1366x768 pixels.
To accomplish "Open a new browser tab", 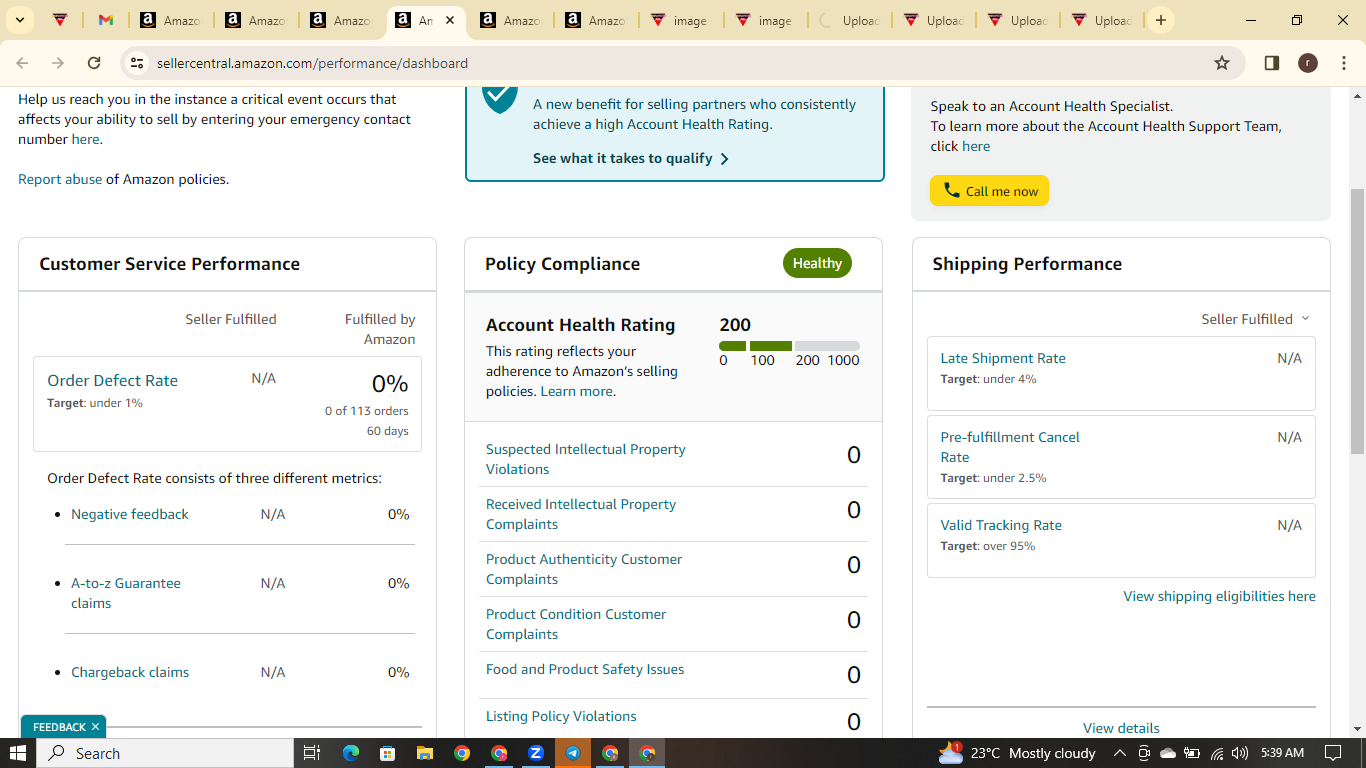I will tap(1160, 20).
